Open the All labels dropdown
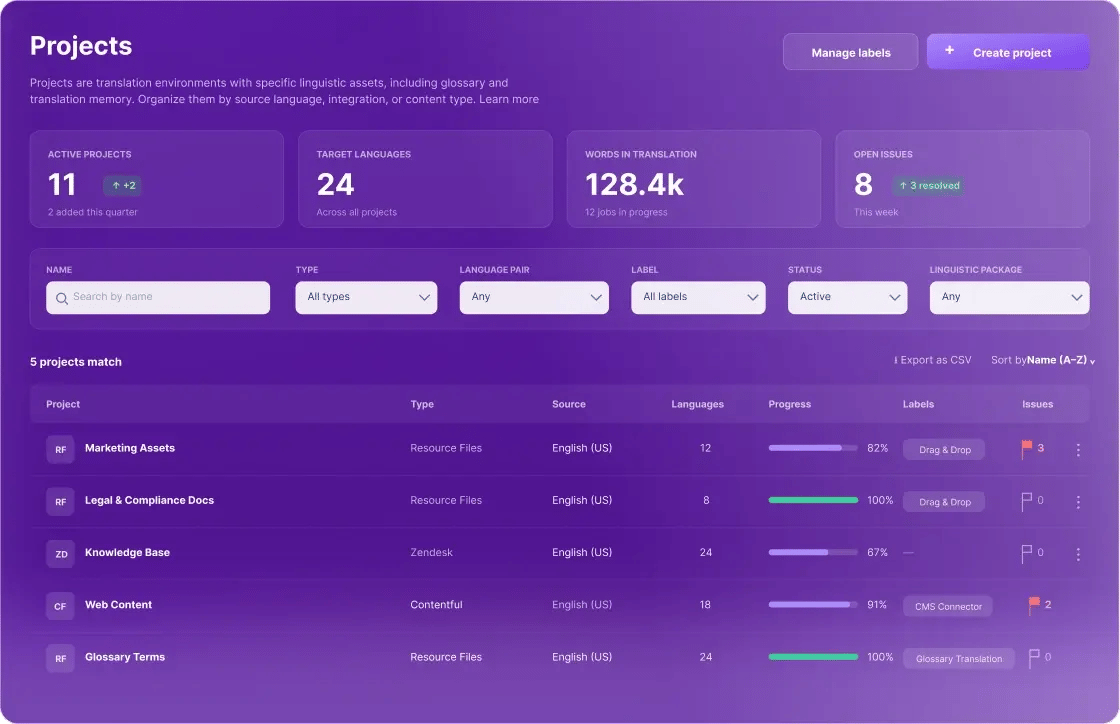This screenshot has height=724, width=1120. click(x=698, y=297)
